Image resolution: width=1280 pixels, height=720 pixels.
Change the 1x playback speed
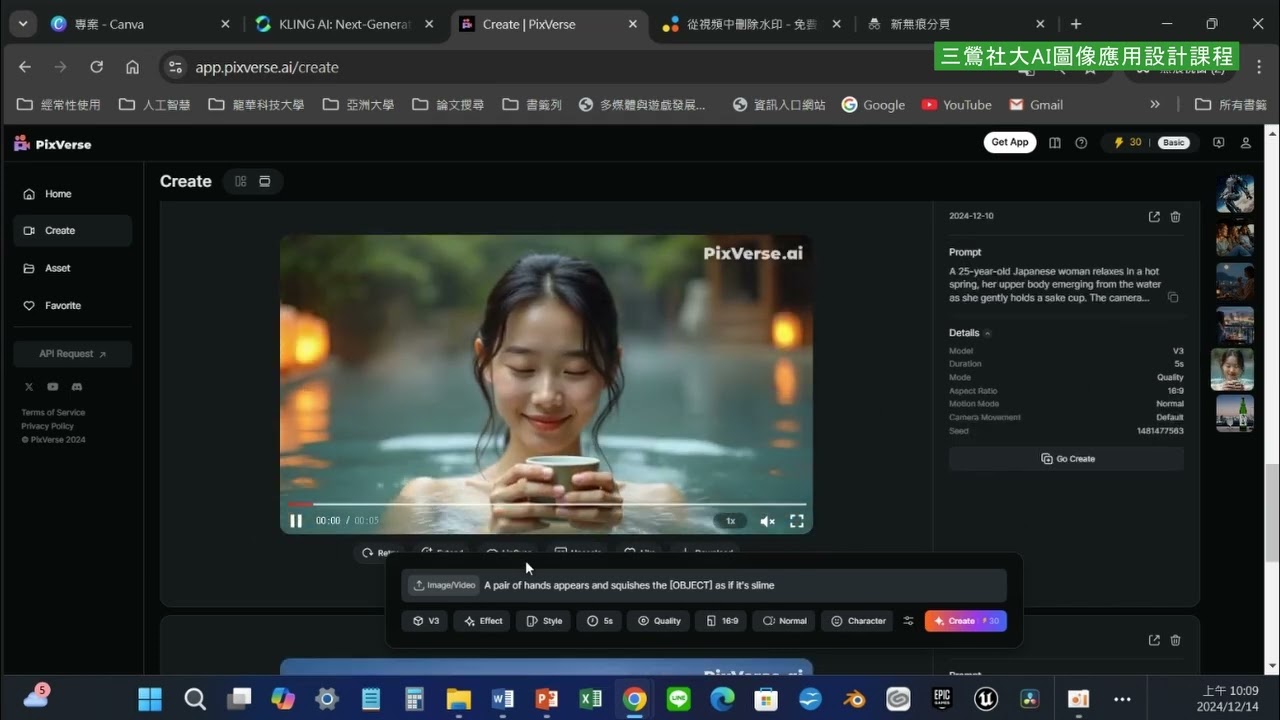pyautogui.click(x=730, y=521)
